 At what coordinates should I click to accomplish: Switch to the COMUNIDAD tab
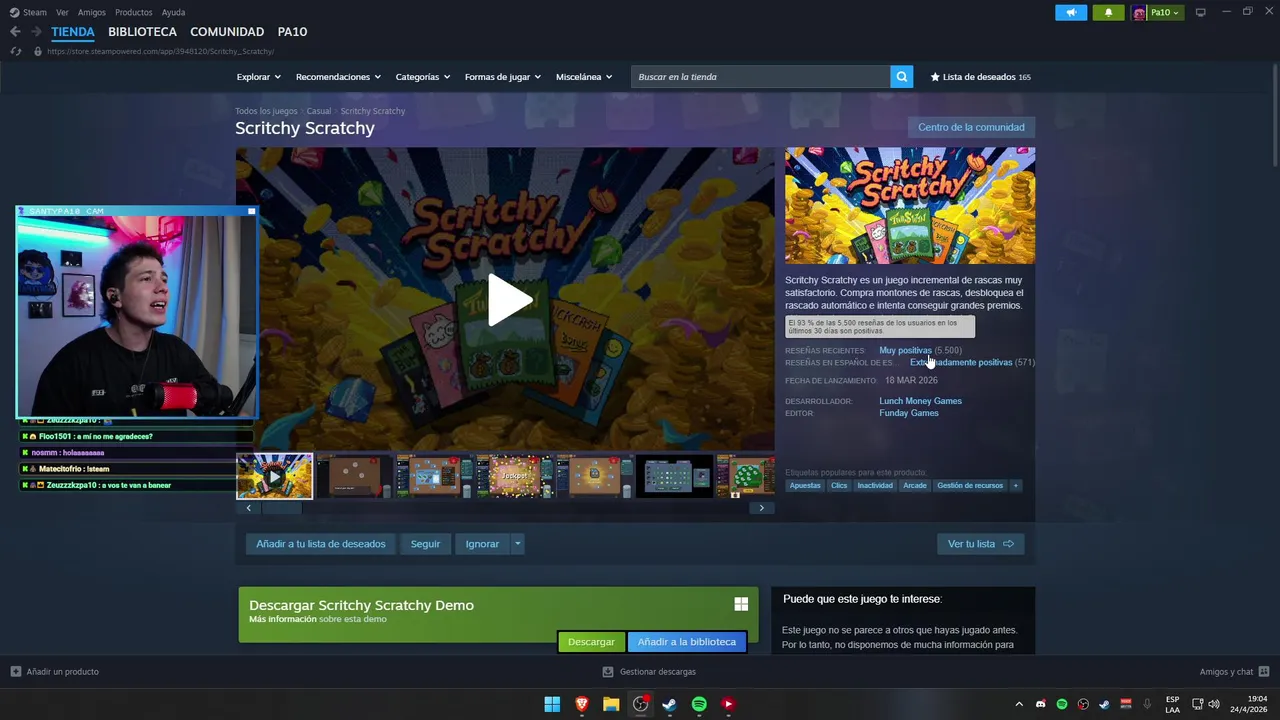[227, 32]
